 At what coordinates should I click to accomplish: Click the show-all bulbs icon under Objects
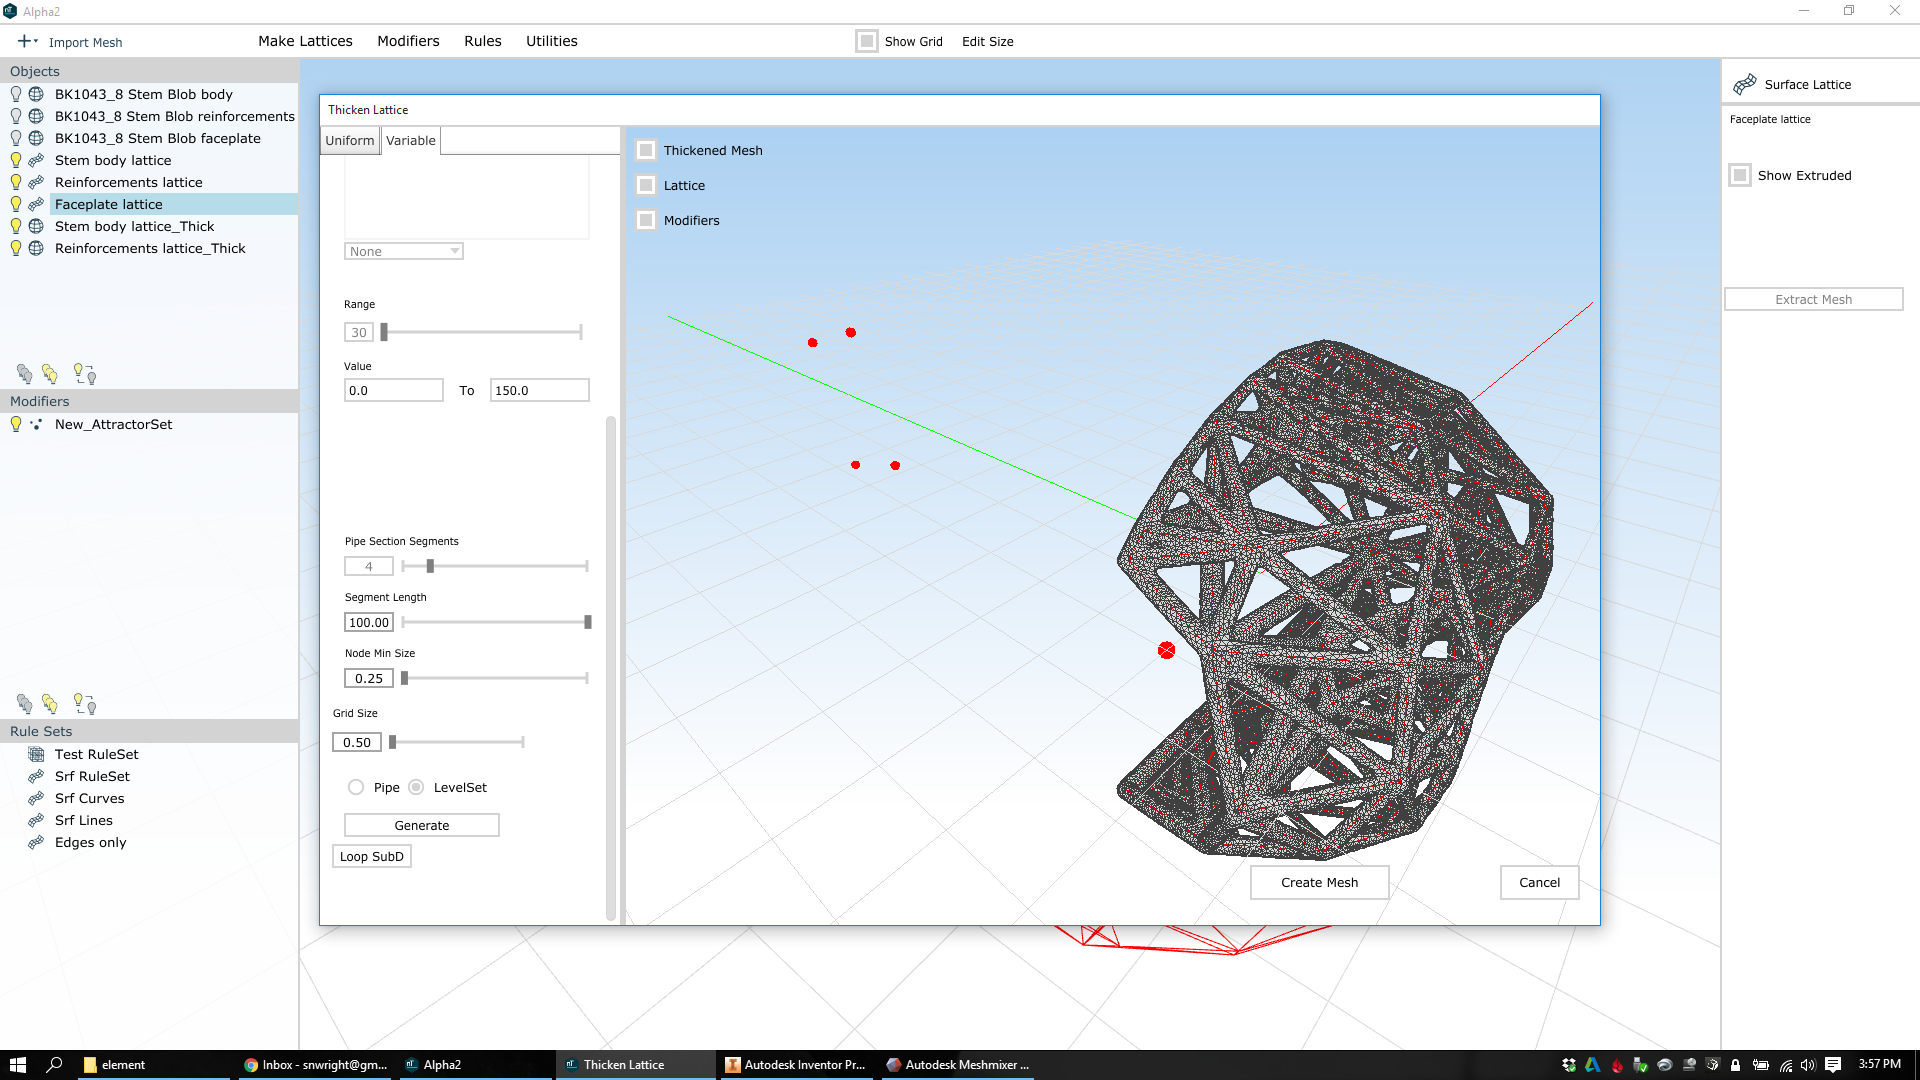(x=50, y=374)
